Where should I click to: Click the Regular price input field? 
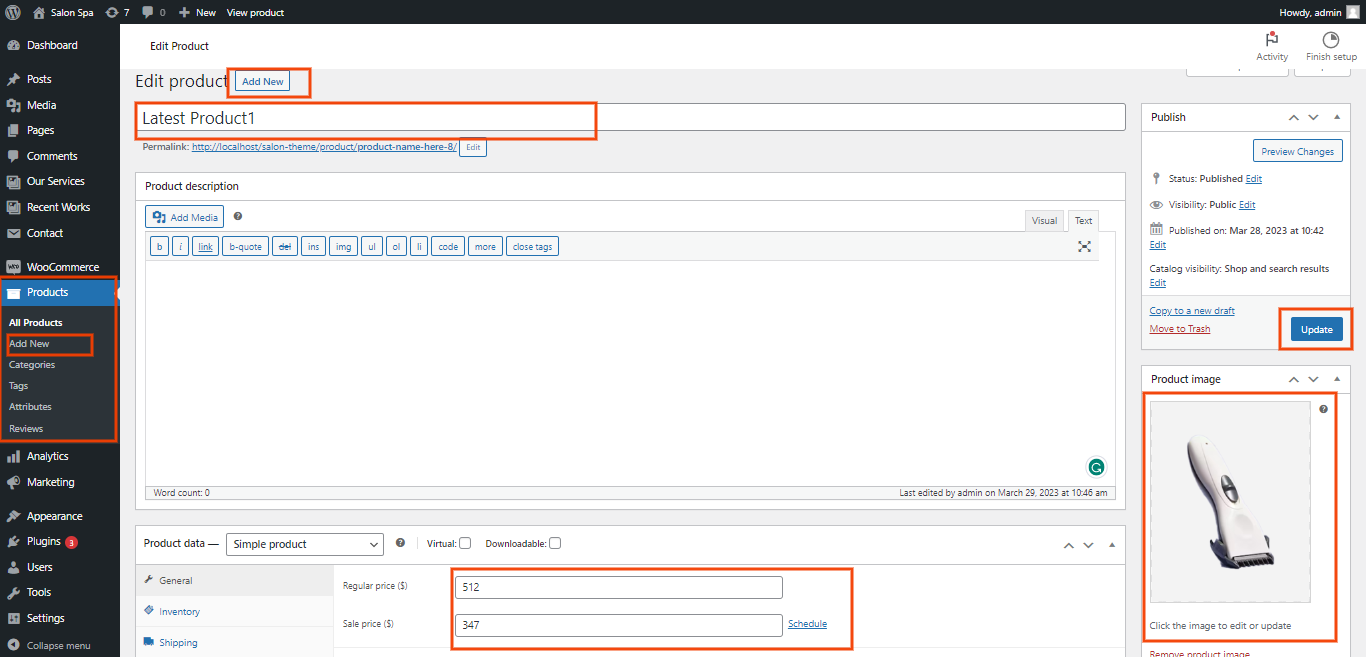point(618,587)
